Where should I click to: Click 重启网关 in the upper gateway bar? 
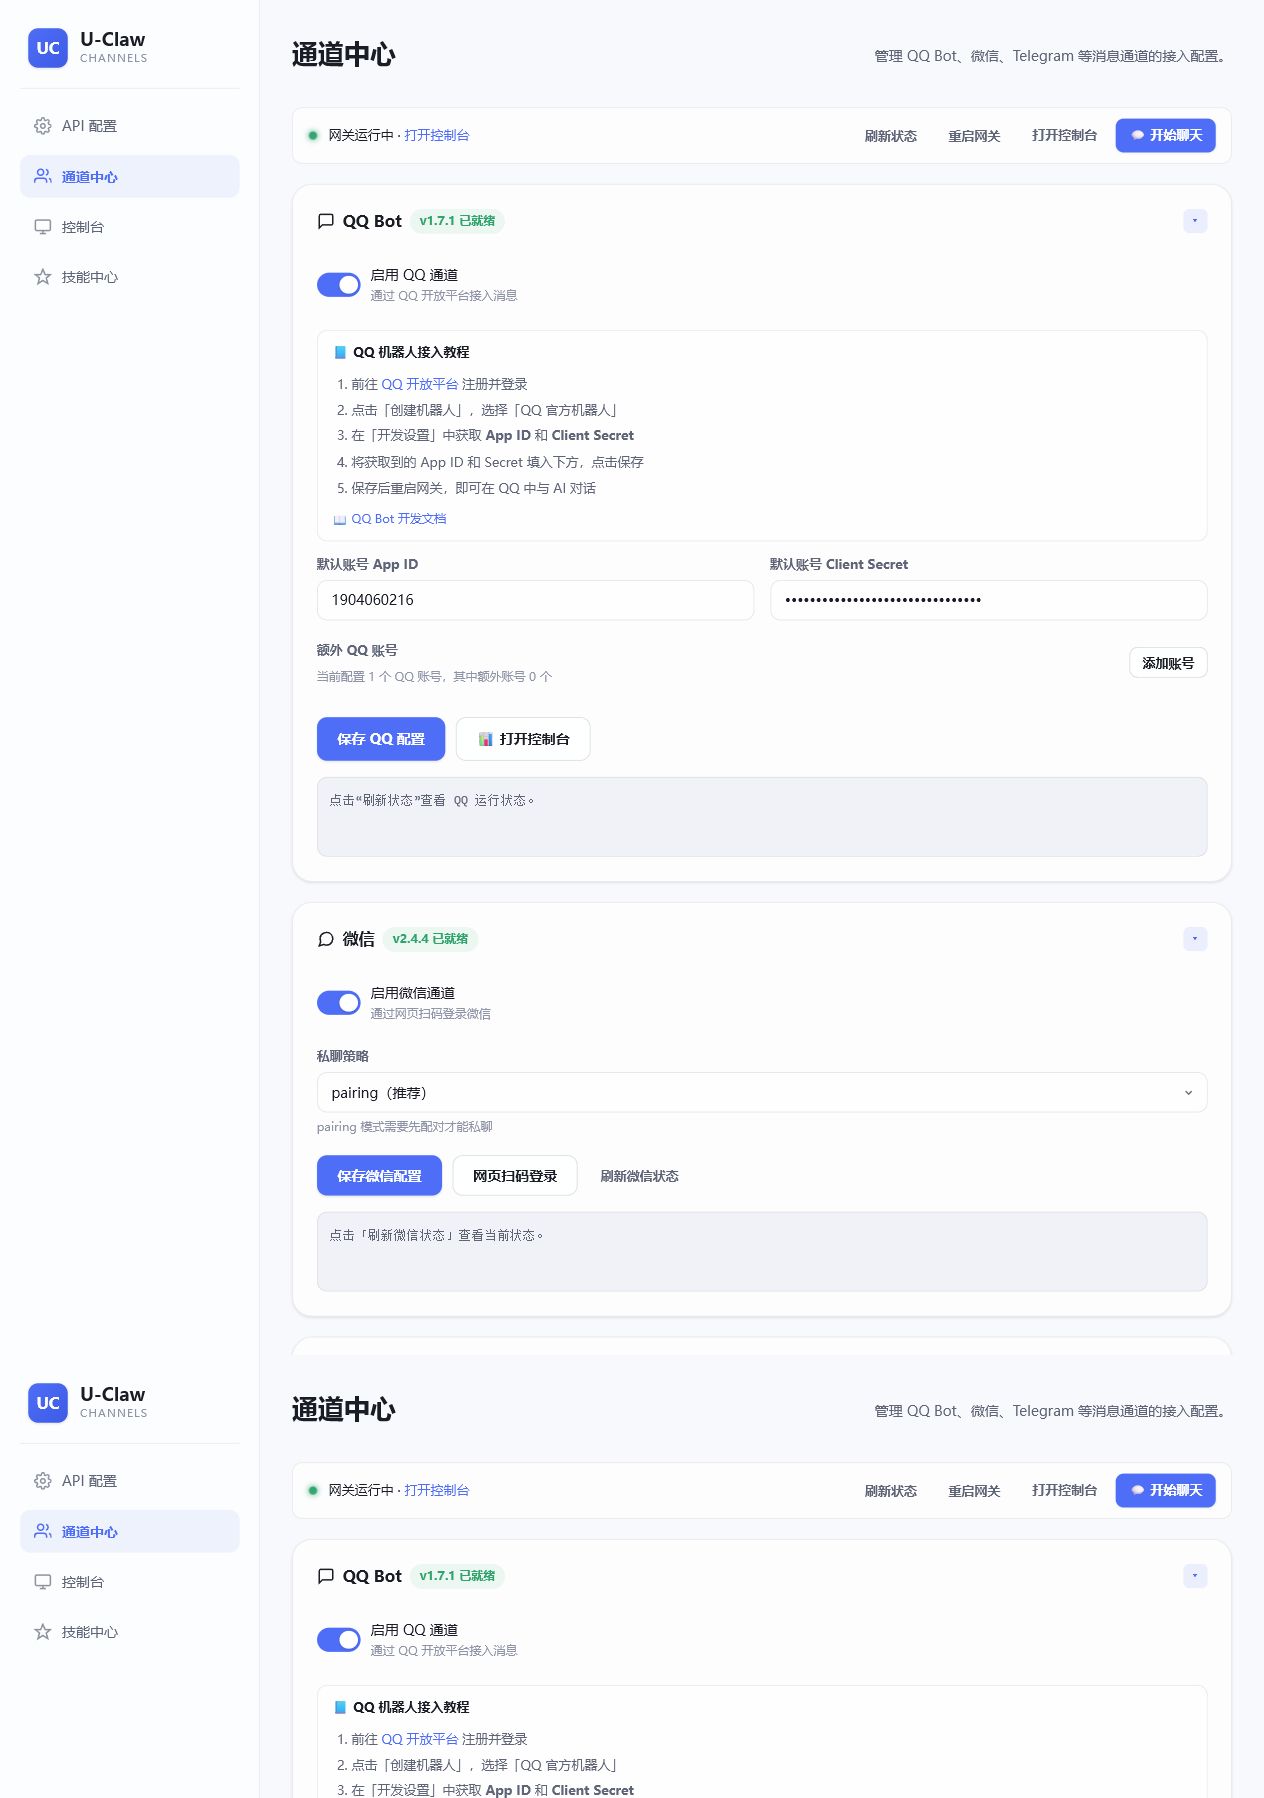(974, 136)
